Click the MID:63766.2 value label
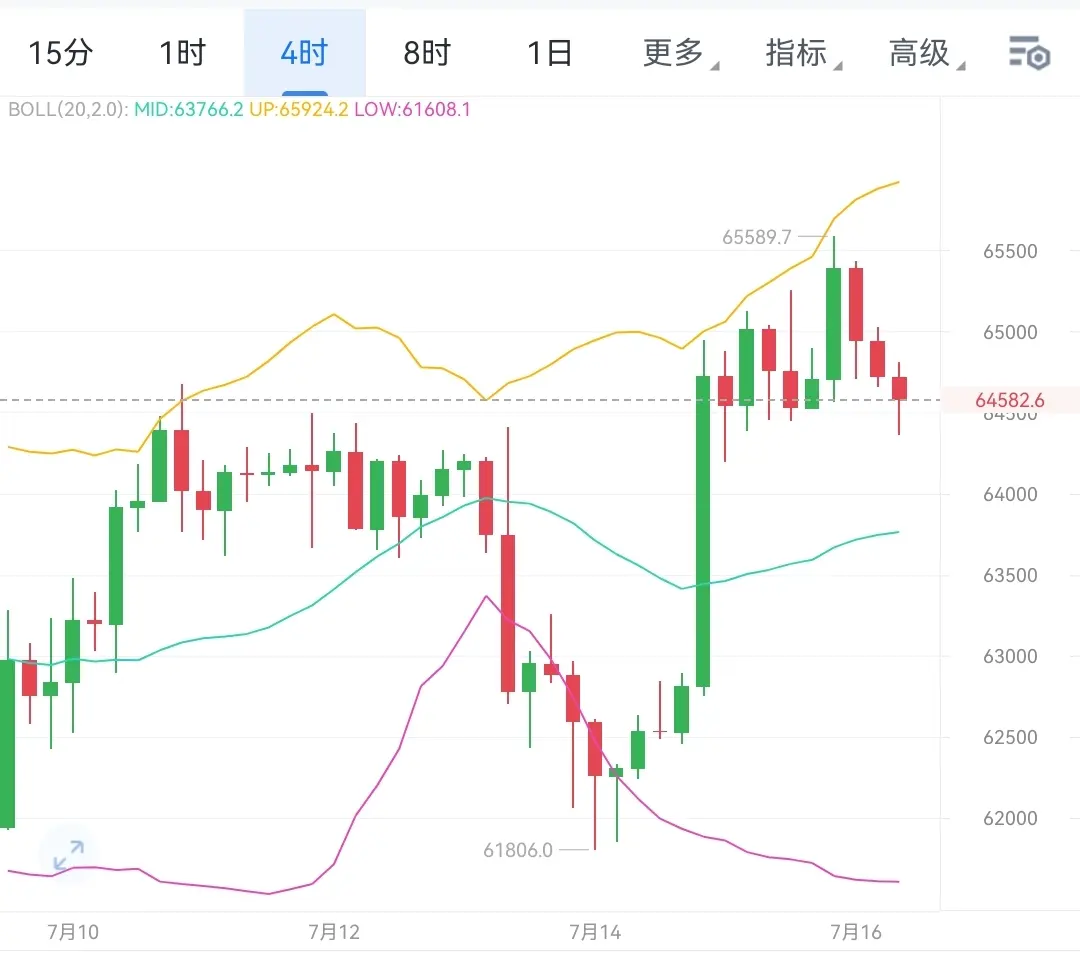The width and height of the screenshot is (1080, 956). pyautogui.click(x=188, y=110)
